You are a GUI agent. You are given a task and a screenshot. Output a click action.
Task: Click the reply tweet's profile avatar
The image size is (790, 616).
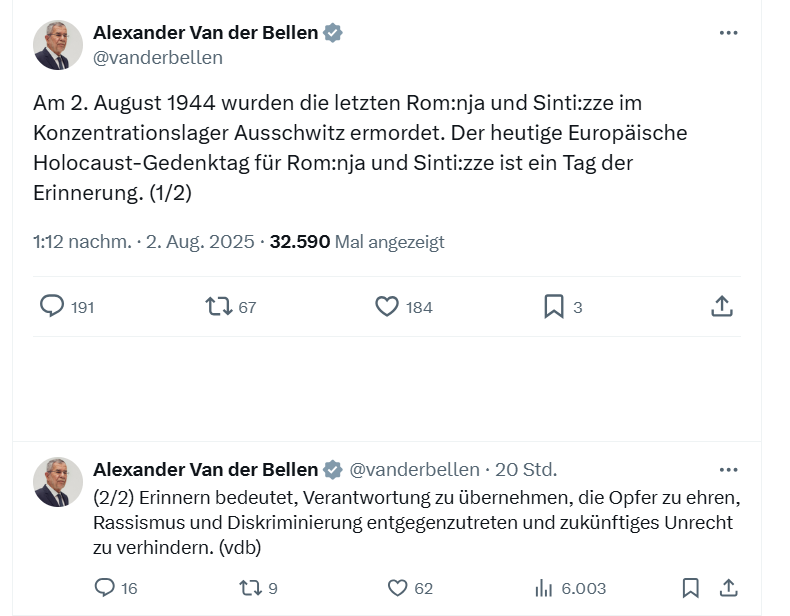point(58,482)
